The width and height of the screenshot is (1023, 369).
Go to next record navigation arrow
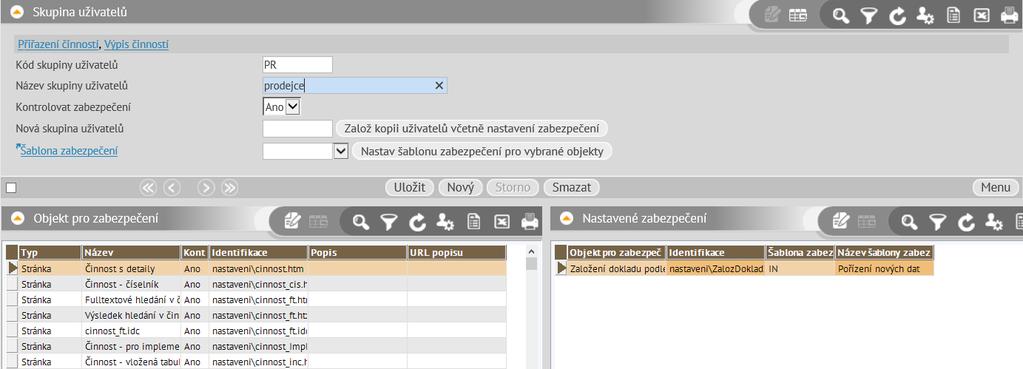coord(206,188)
